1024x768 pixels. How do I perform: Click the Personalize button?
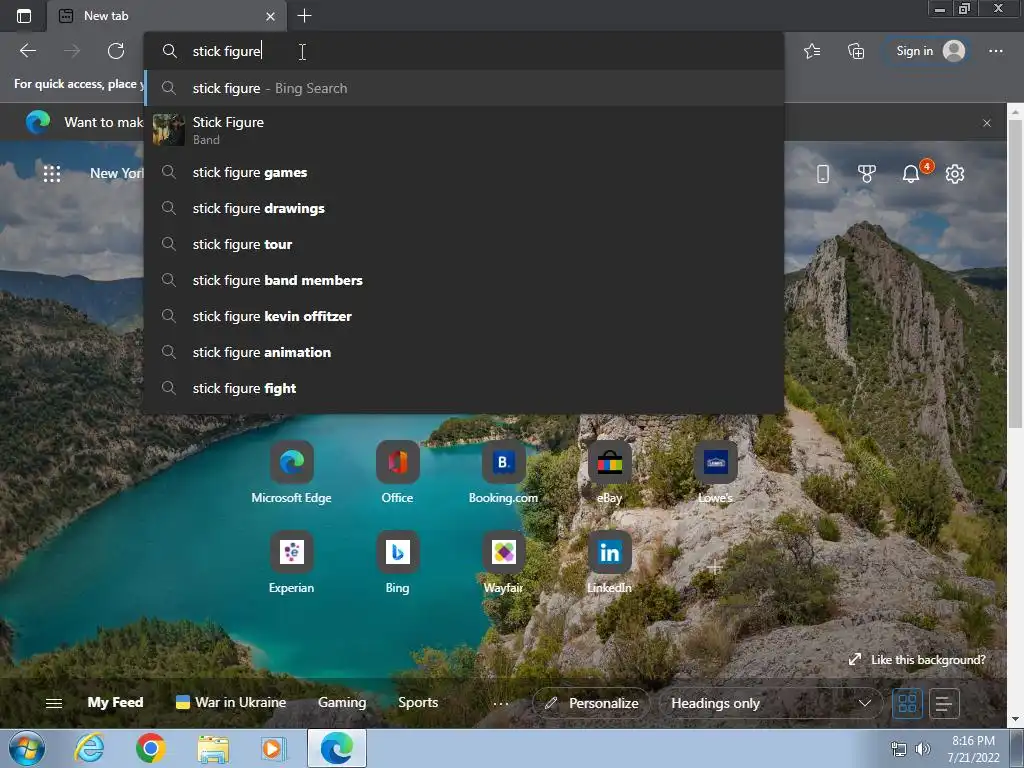592,703
